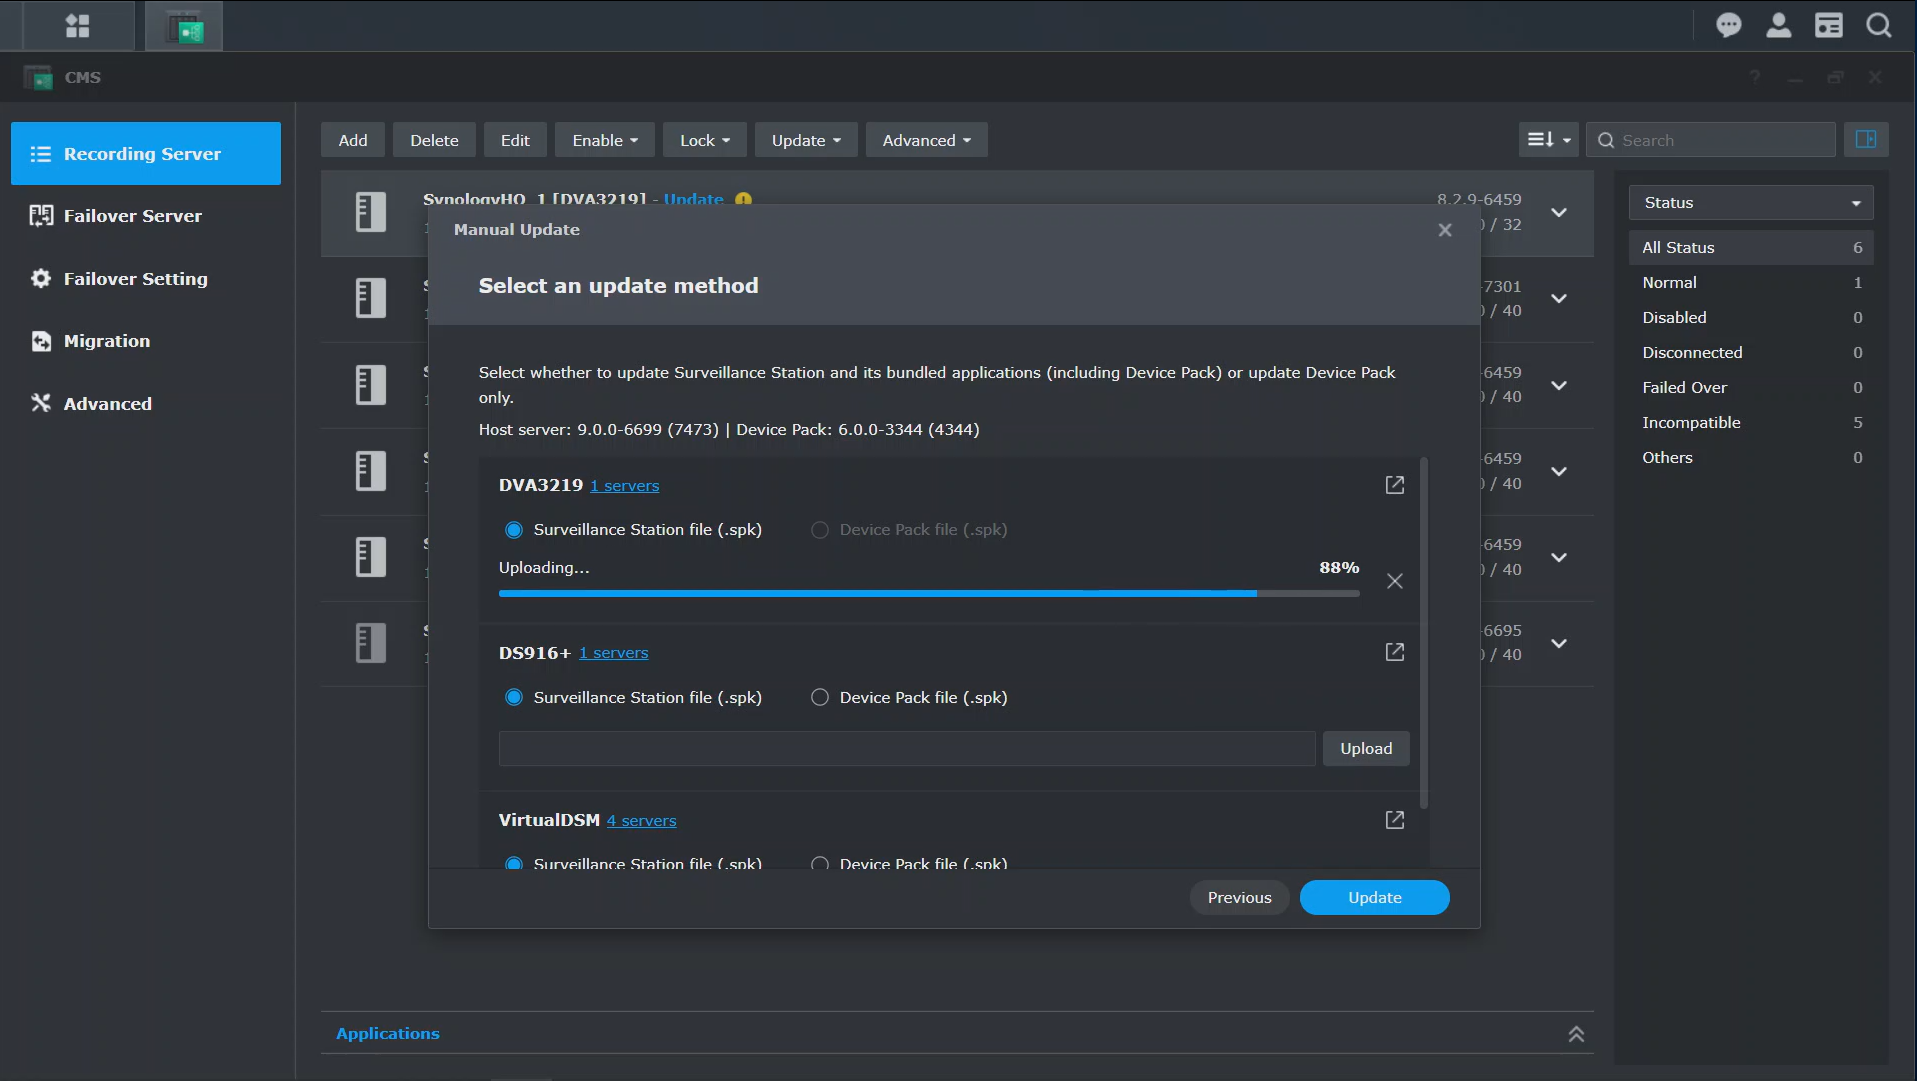
Task: Click the sixth row server icon
Action: [371, 642]
